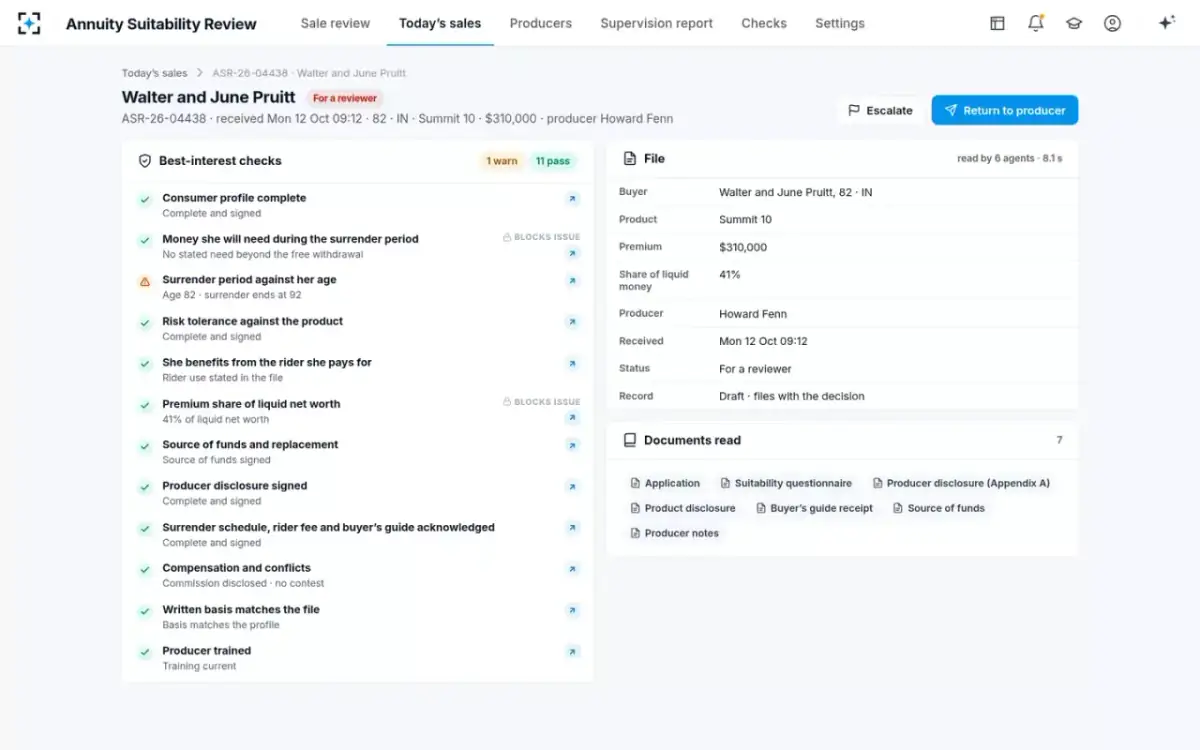Viewport: 1200px width, 750px height.
Task: Select the Surrender period against her age check
Action: (357, 287)
